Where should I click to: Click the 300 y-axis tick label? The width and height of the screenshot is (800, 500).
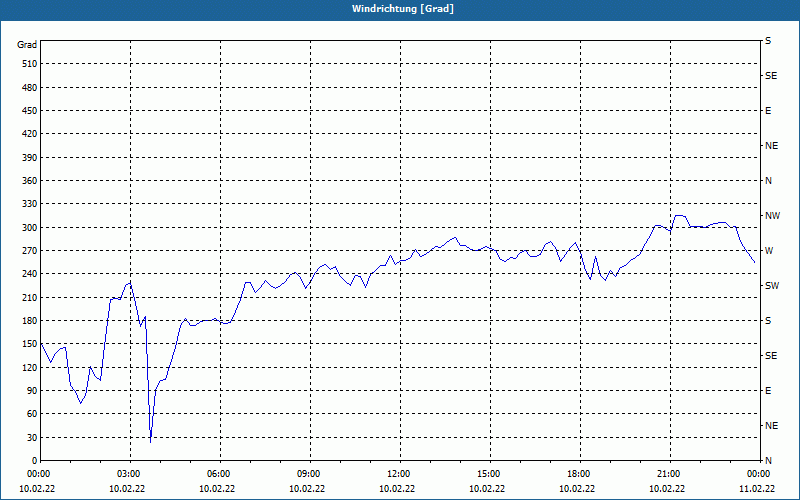tap(29, 228)
